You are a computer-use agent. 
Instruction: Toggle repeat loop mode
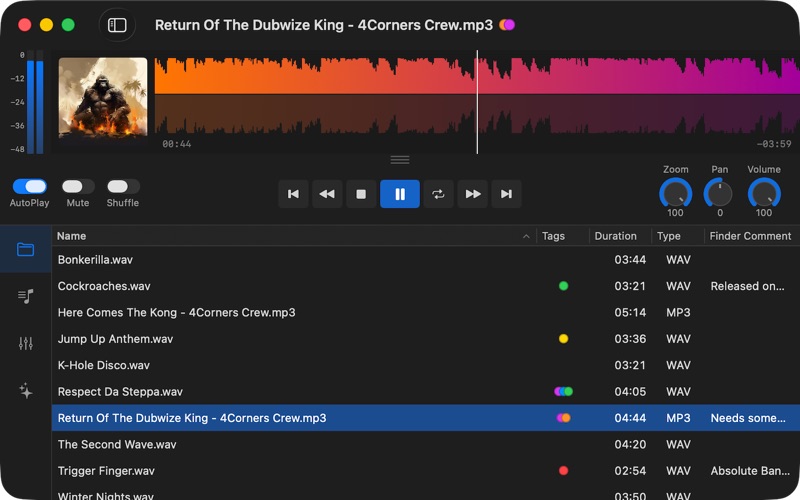click(x=438, y=194)
